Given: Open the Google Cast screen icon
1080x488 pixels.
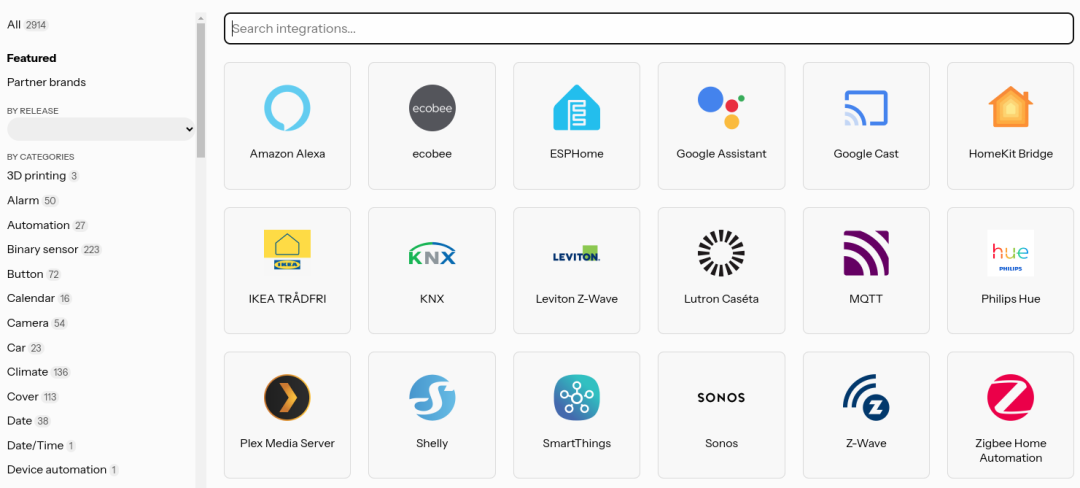Looking at the screenshot, I should 866,108.
